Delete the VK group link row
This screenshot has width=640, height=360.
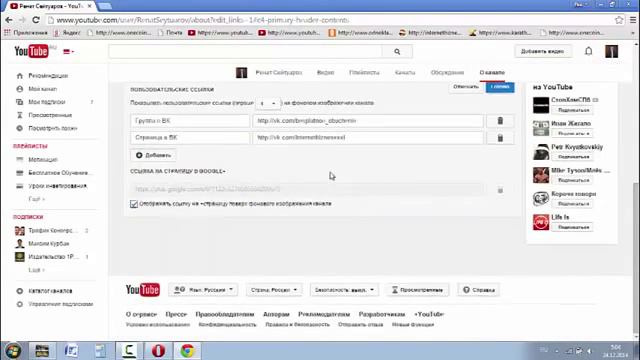click(x=500, y=121)
